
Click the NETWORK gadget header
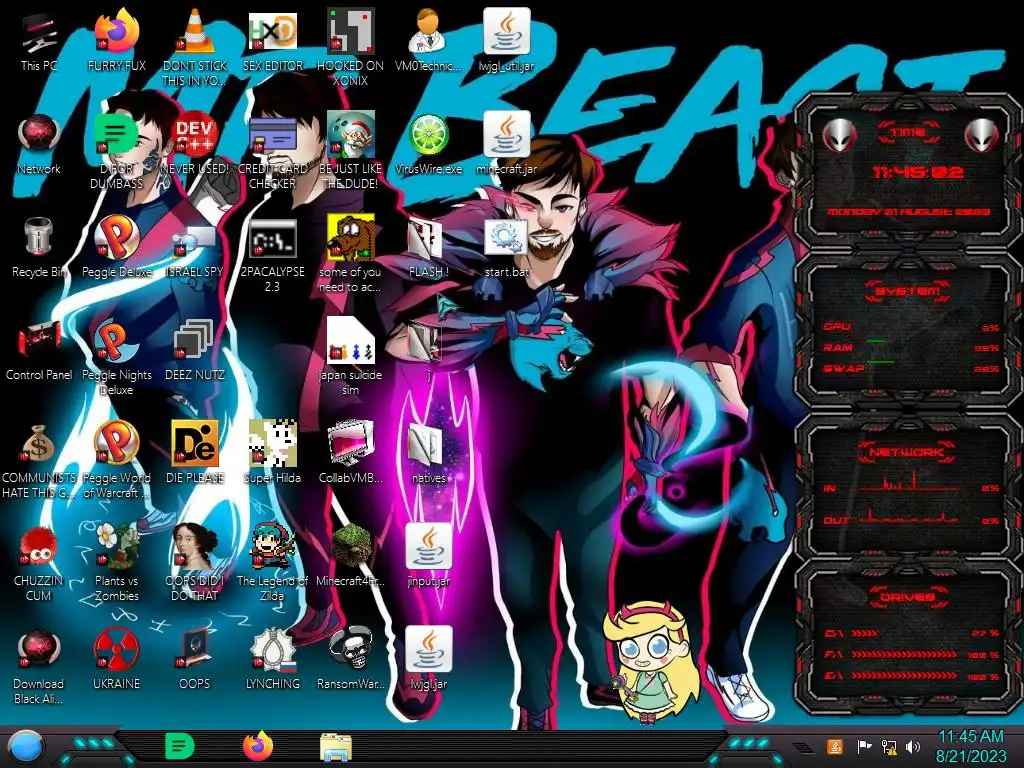point(906,452)
